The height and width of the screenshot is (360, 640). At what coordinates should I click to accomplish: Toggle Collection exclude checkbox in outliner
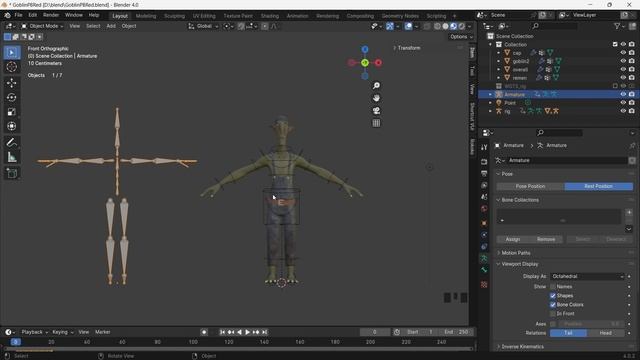pos(615,44)
